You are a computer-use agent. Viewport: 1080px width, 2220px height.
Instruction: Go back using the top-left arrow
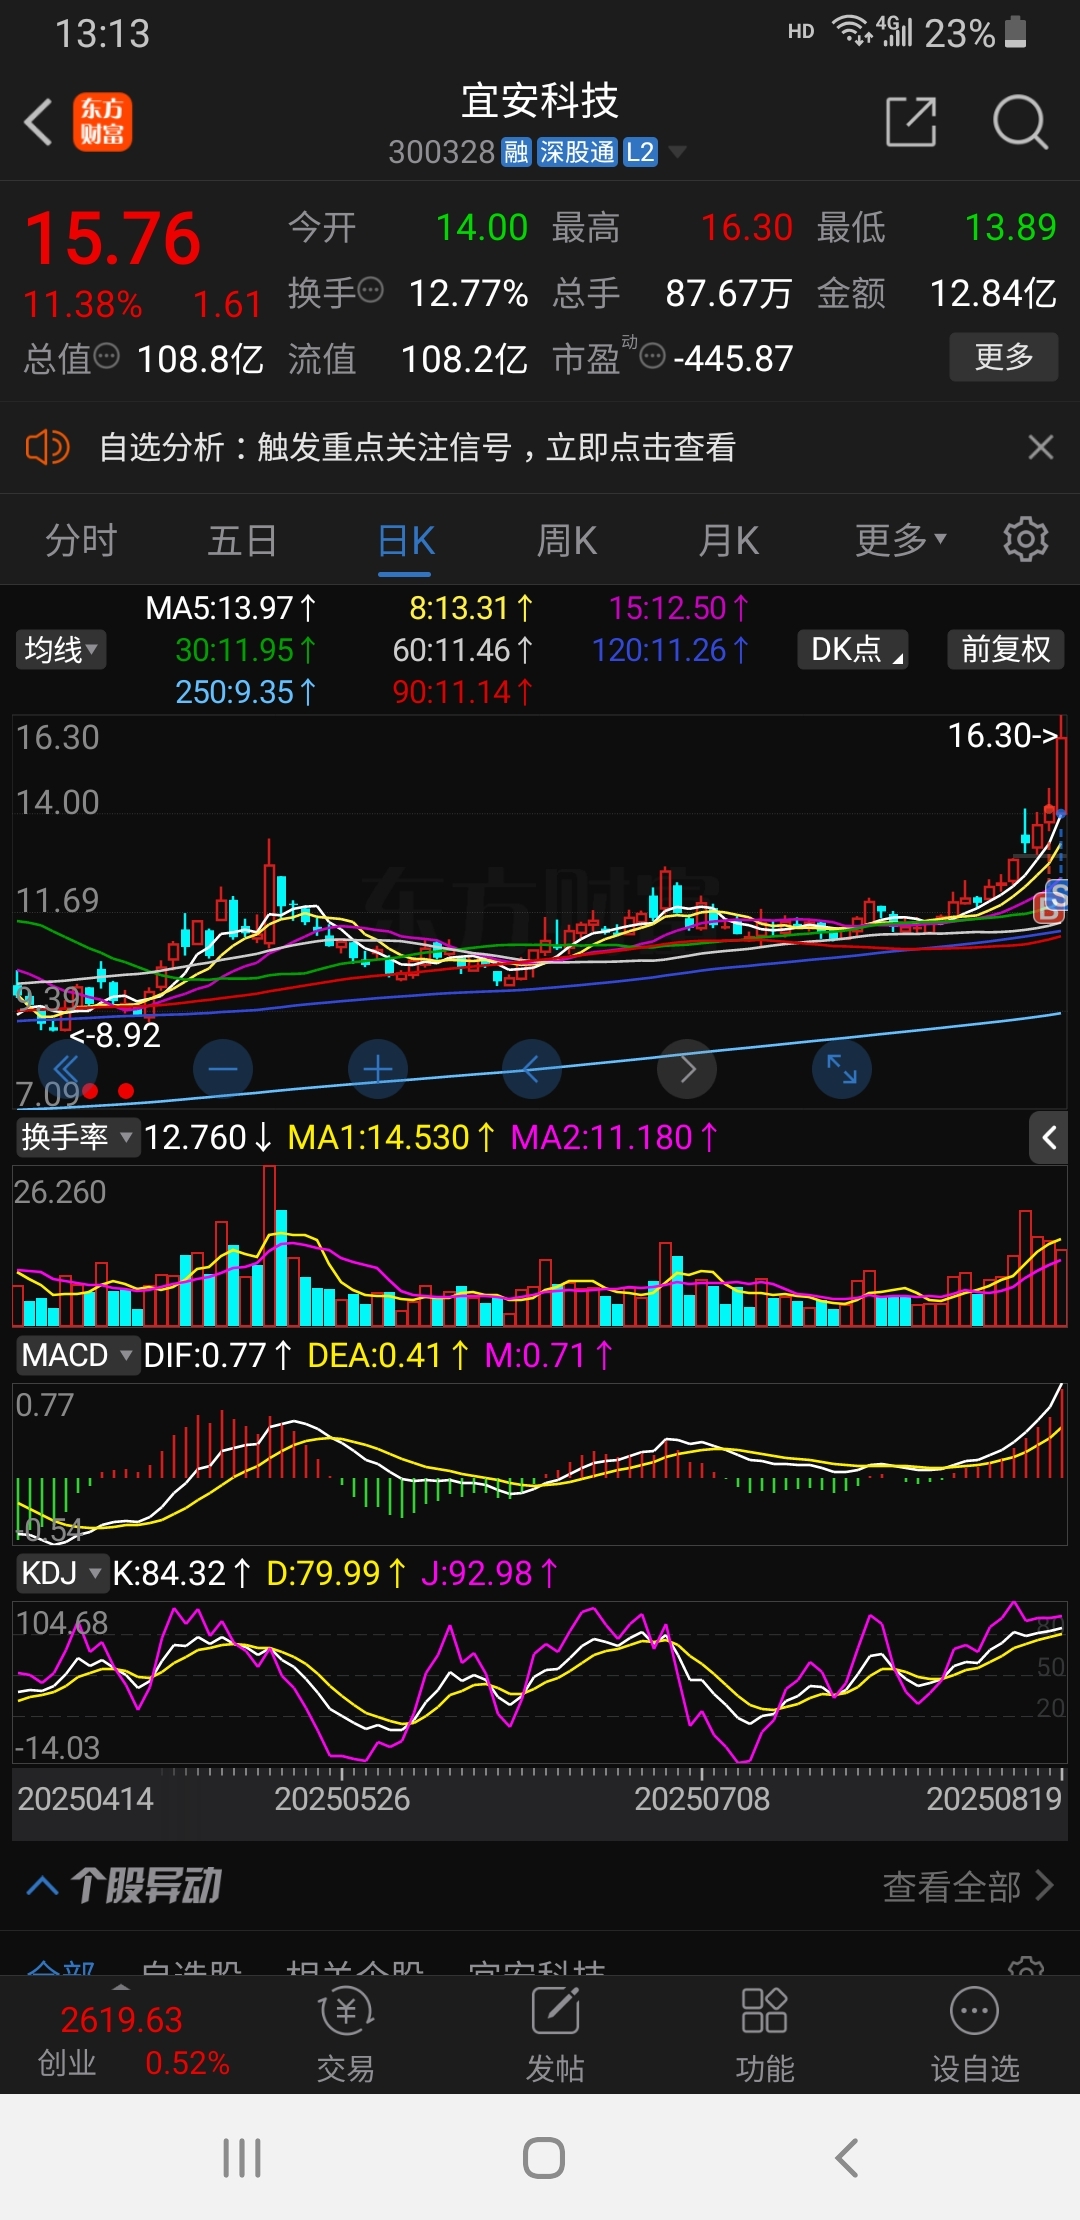point(39,123)
